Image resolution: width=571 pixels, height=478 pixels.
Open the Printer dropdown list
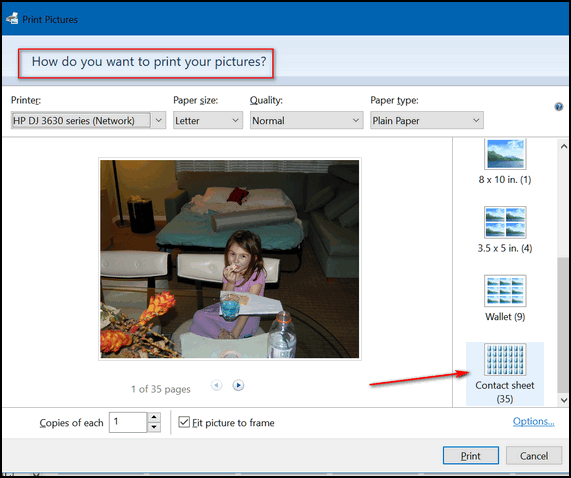coord(88,120)
